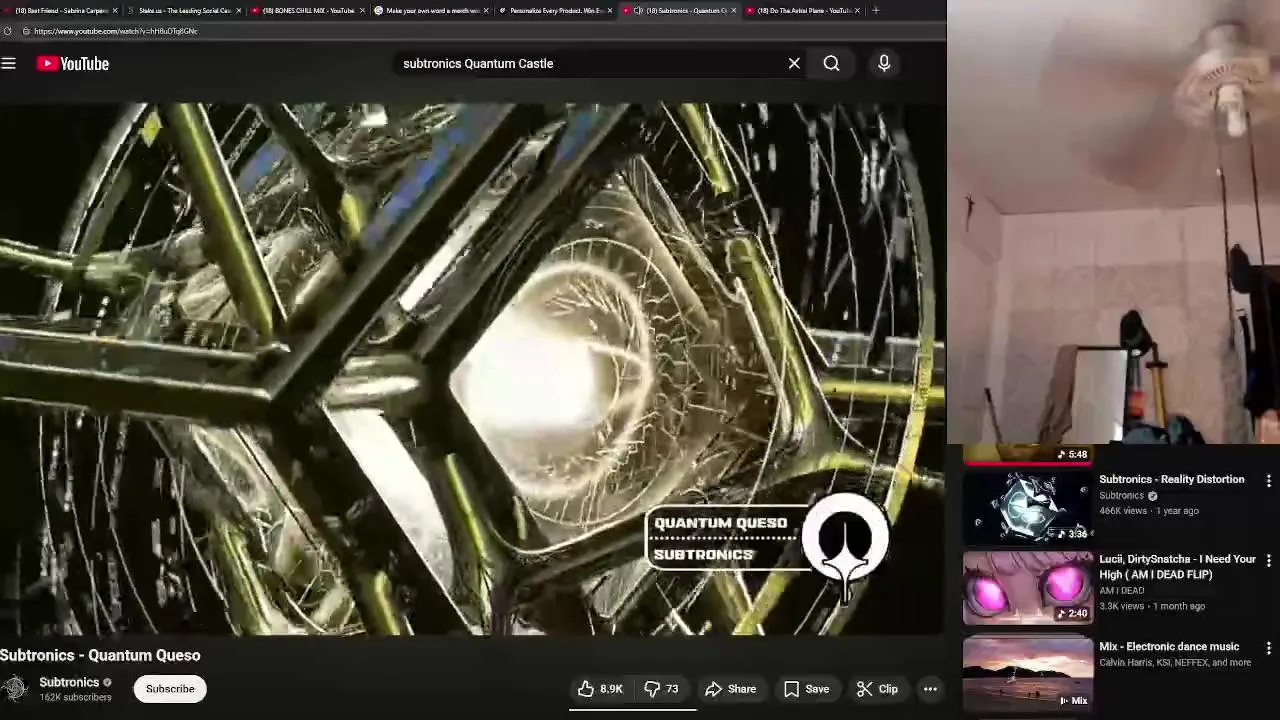Like the video with thumbs up
This screenshot has height=720, width=1280.
[600, 689]
